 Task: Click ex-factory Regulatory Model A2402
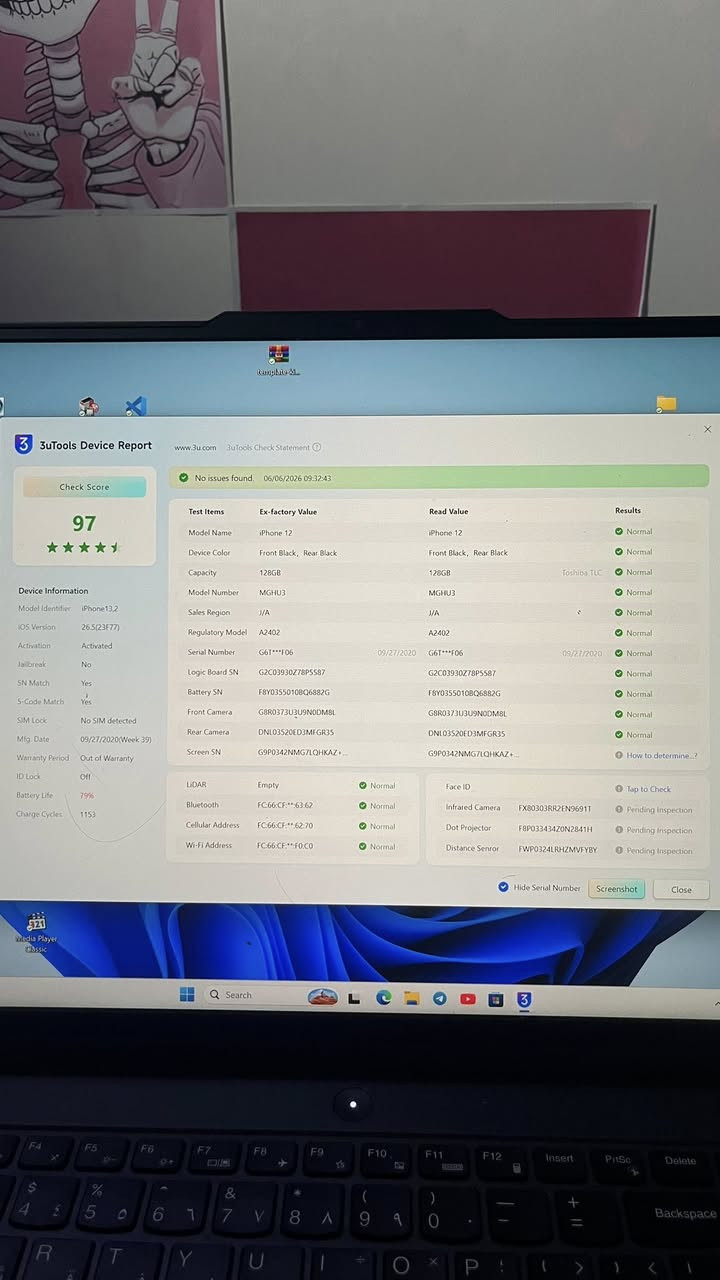(x=270, y=632)
